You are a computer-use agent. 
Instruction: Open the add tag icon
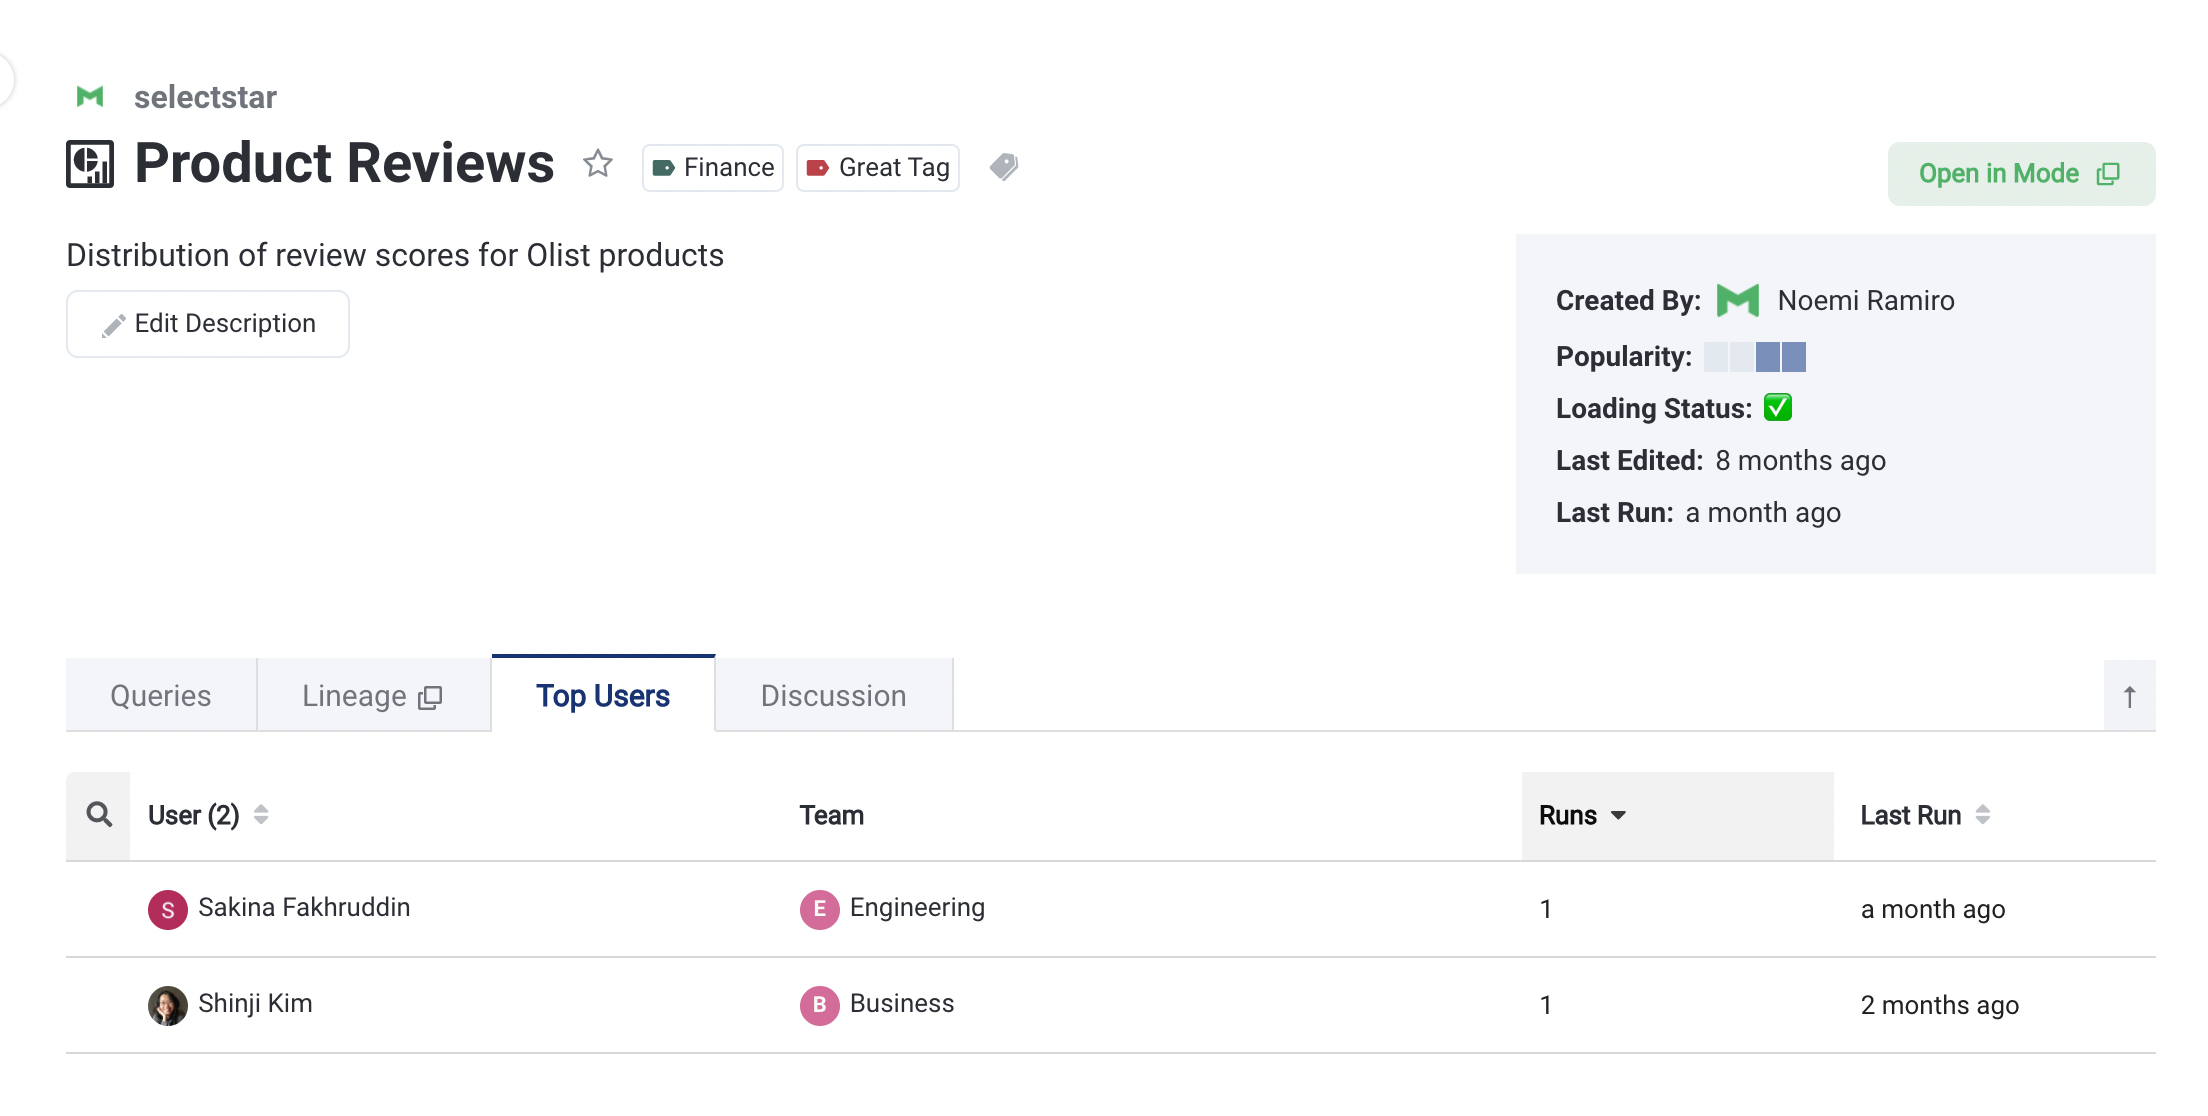tap(1004, 166)
